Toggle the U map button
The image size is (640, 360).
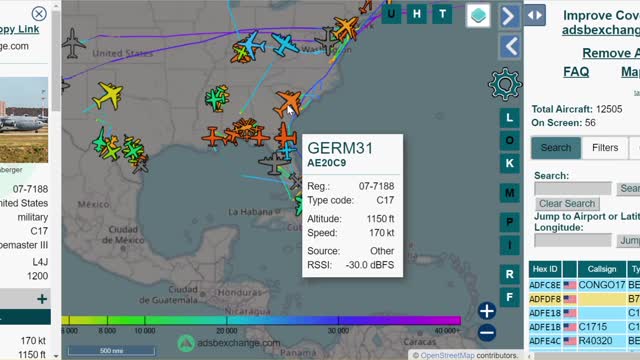(391, 14)
